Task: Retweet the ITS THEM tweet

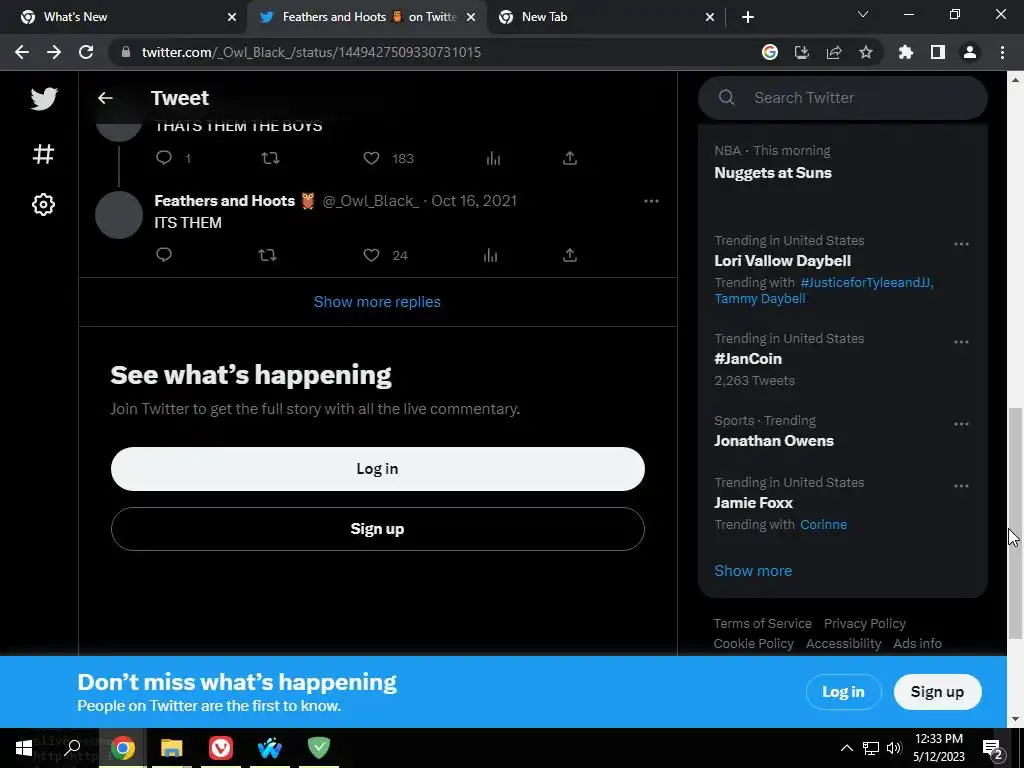Action: click(x=268, y=255)
